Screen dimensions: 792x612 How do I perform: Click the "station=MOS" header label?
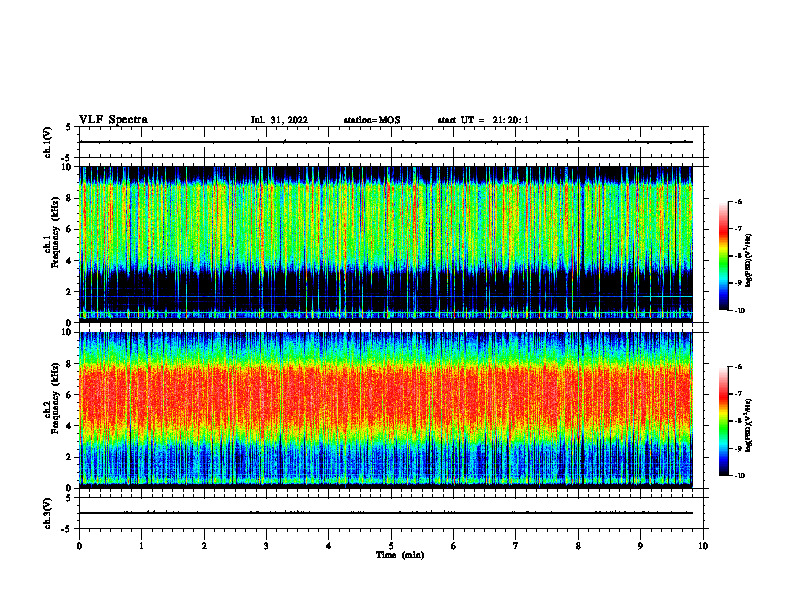[x=372, y=120]
